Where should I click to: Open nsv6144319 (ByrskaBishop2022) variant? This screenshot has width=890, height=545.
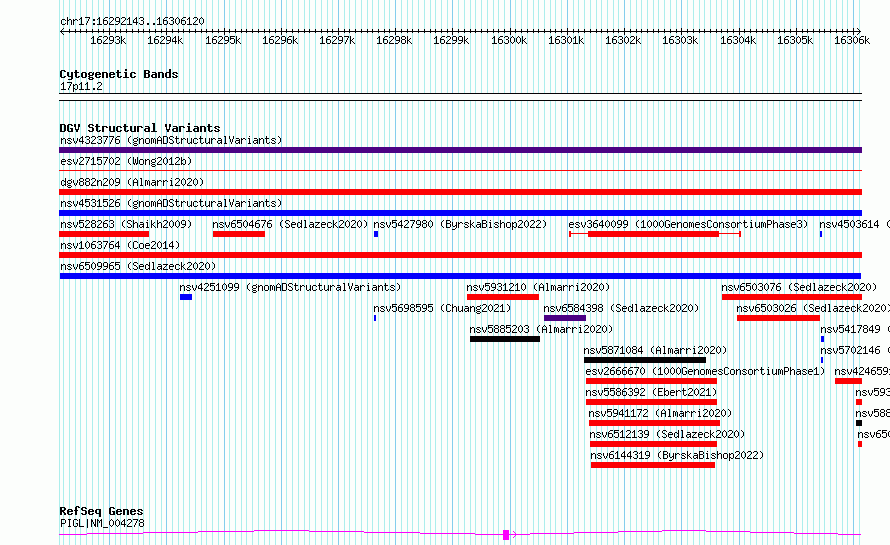[x=677, y=455]
